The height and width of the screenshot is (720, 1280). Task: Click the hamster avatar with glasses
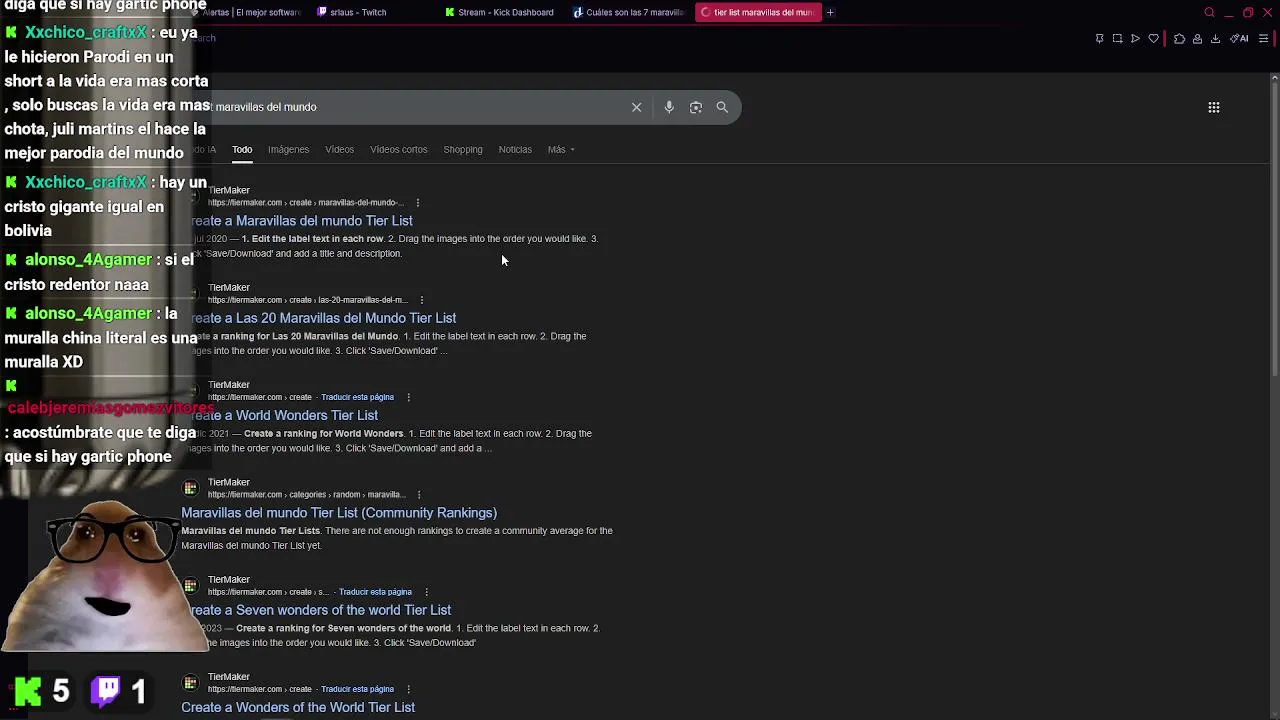coord(105,575)
